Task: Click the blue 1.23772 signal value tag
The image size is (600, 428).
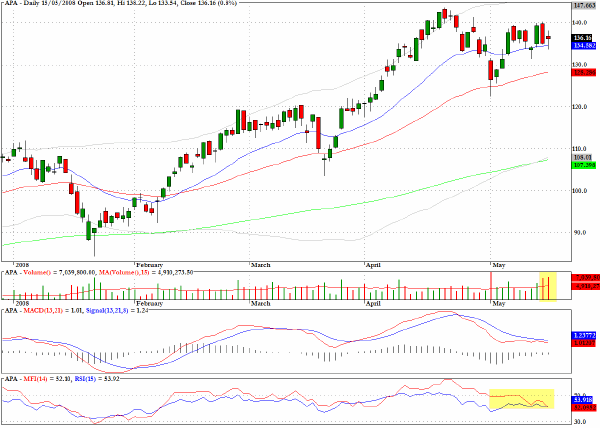Action: click(583, 335)
